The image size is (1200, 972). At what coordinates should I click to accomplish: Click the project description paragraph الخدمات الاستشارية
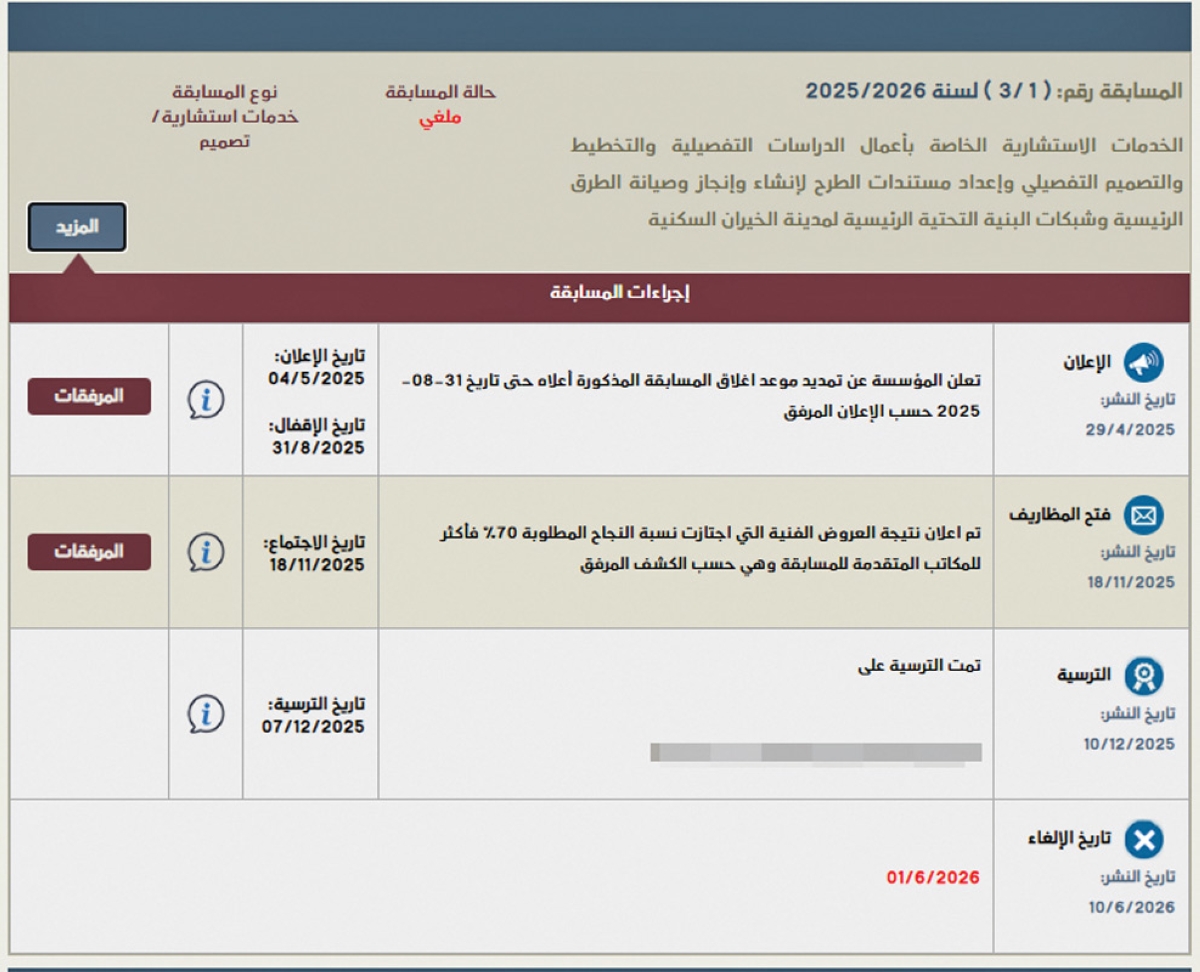pyautogui.click(x=876, y=182)
